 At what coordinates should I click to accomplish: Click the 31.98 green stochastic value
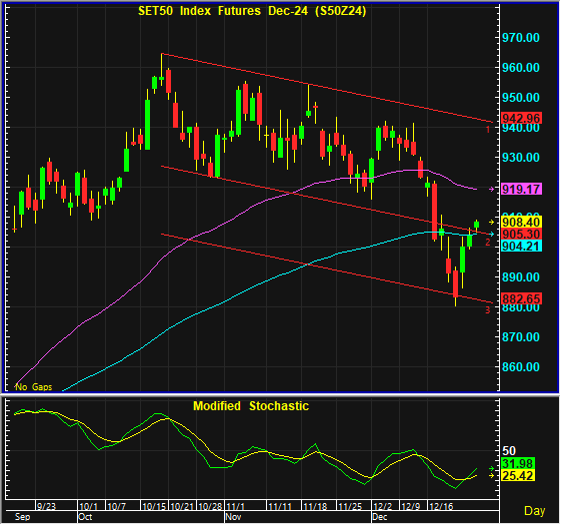pos(518,464)
